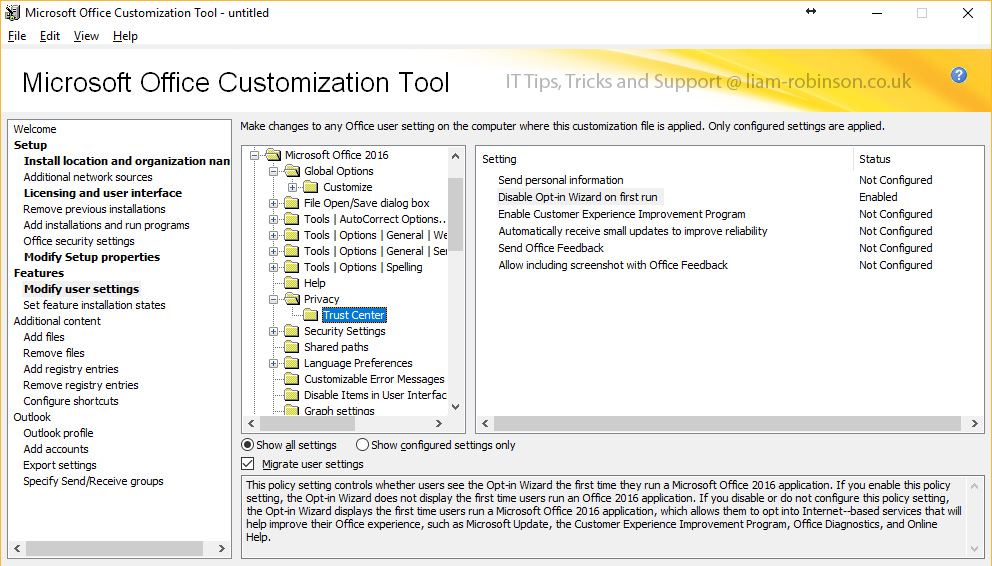Open Remove previous installations page

tap(94, 209)
